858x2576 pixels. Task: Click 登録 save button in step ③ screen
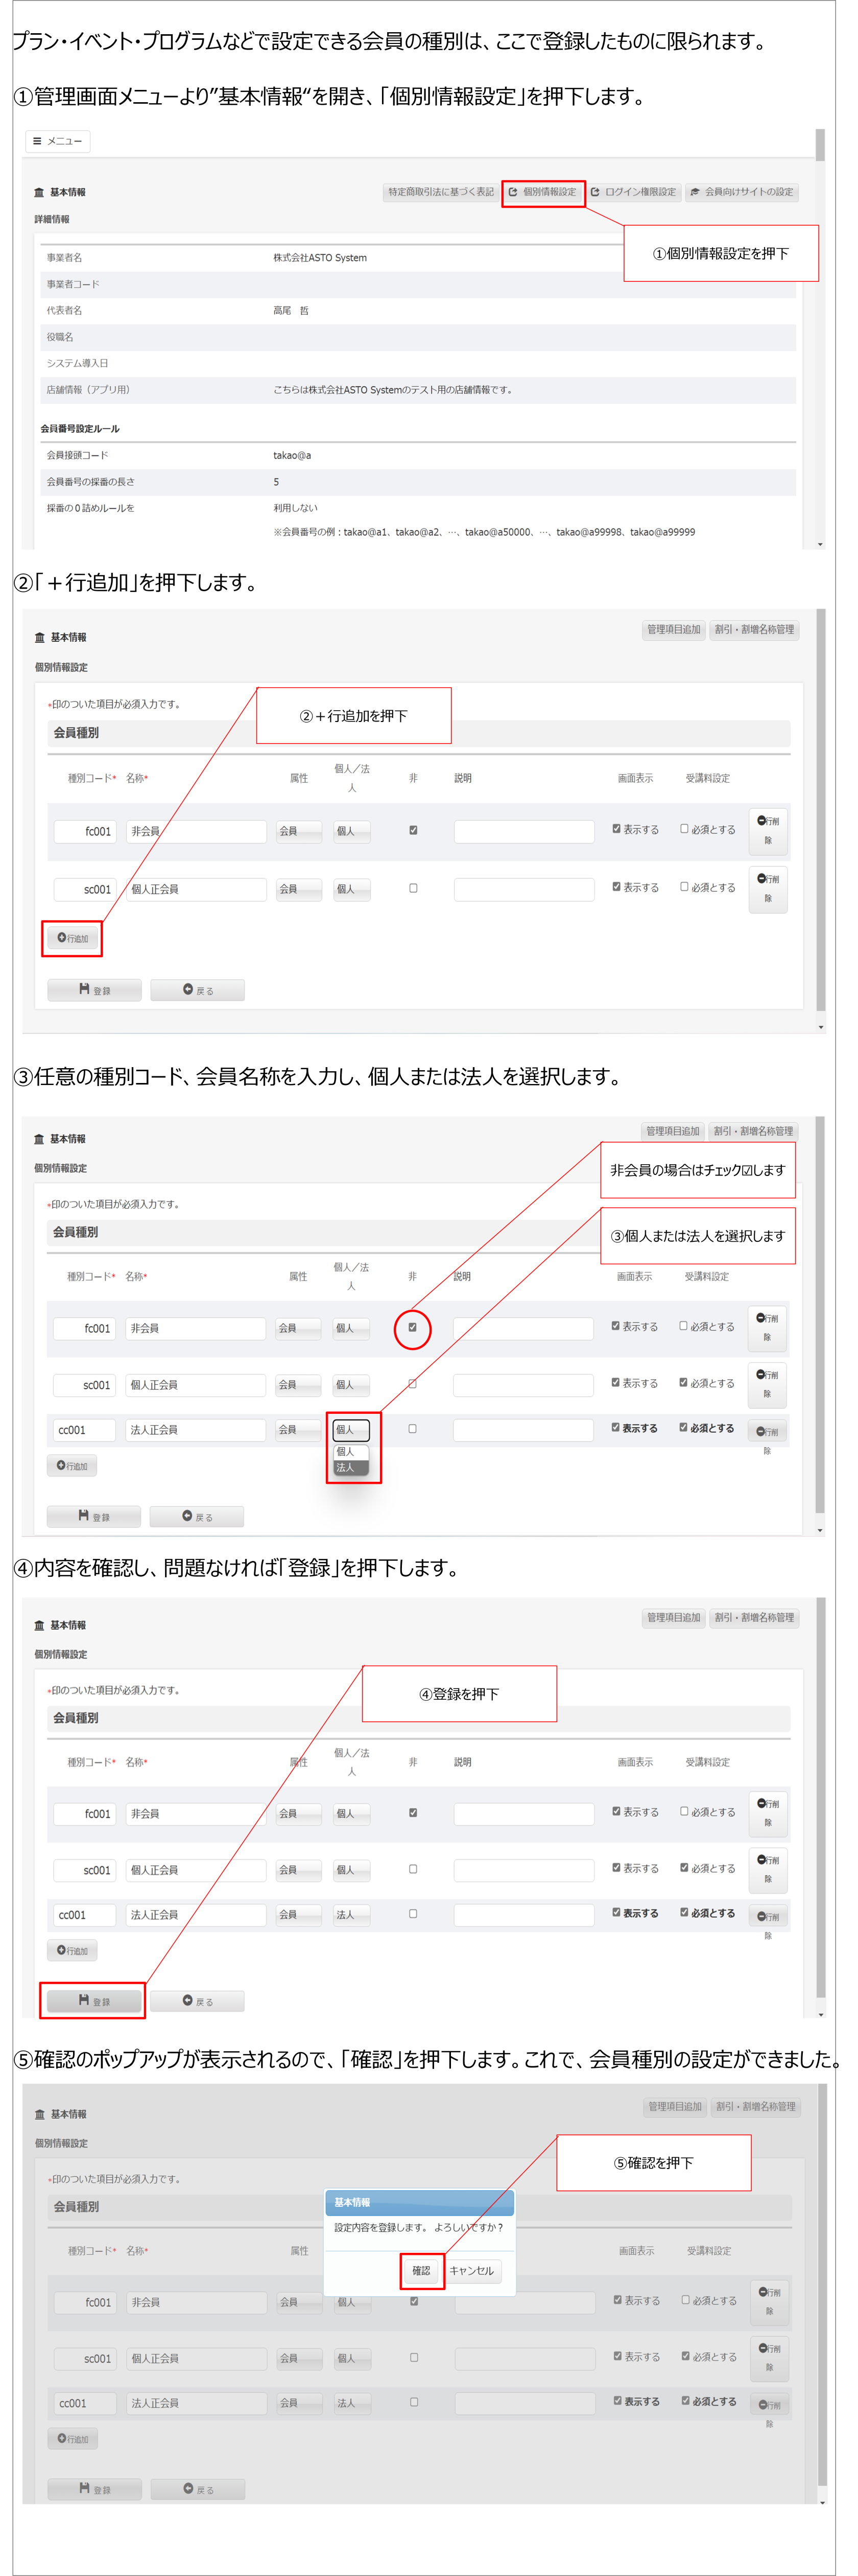coord(94,1517)
